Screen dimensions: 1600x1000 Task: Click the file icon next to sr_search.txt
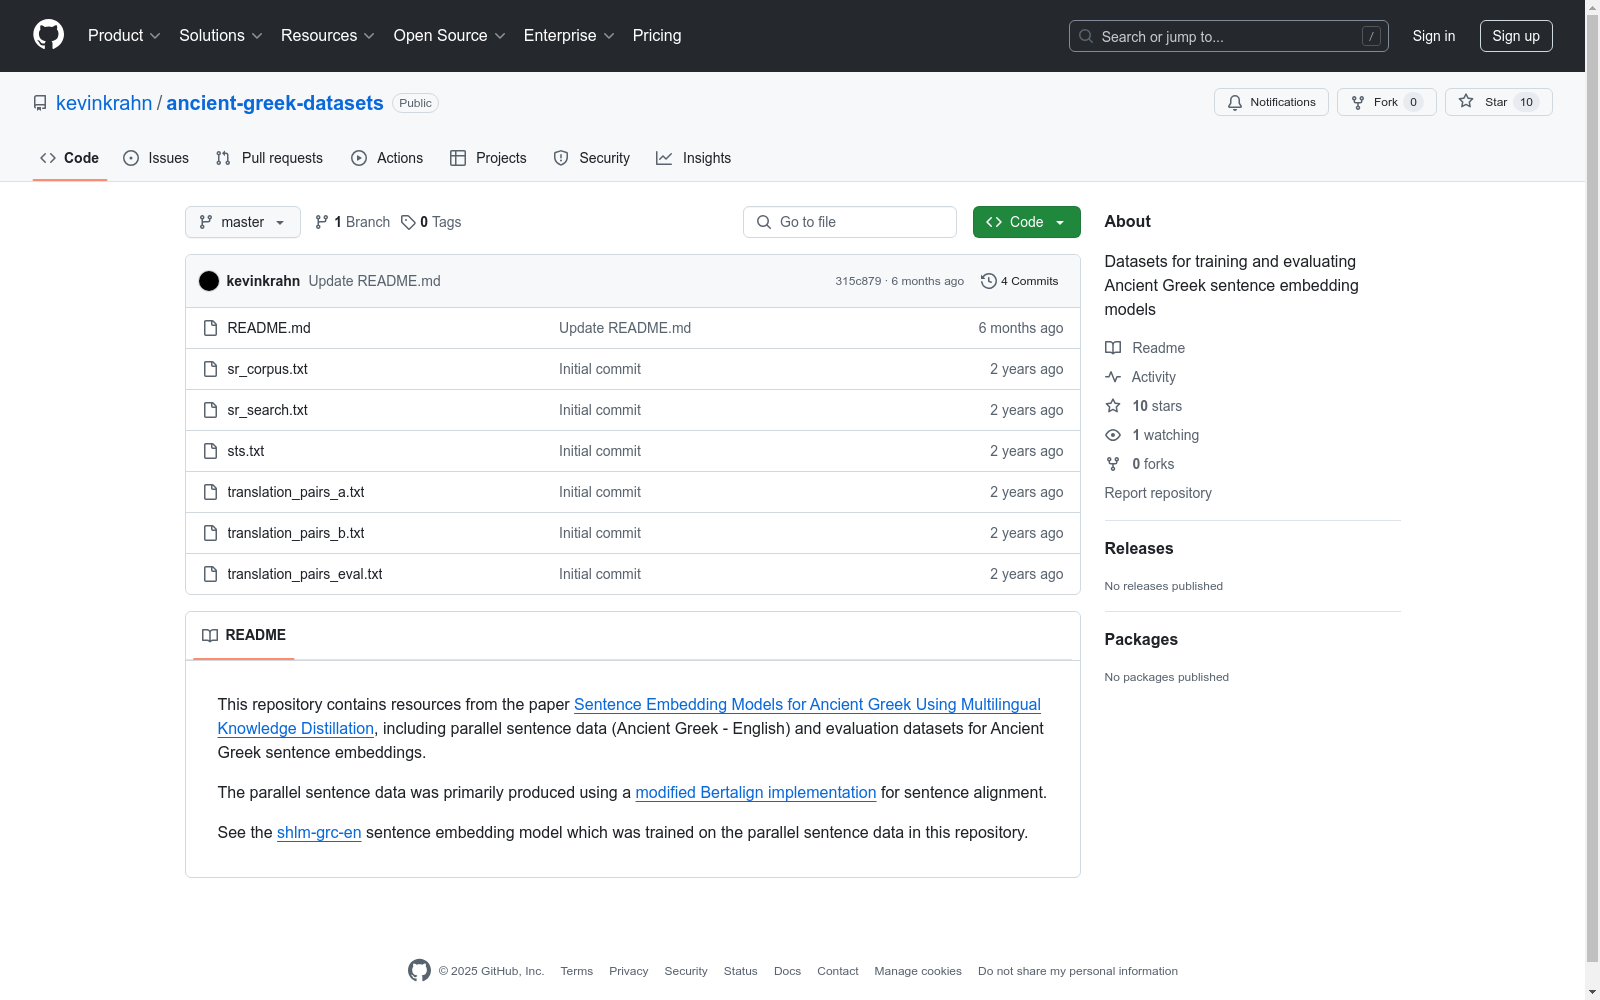point(210,410)
